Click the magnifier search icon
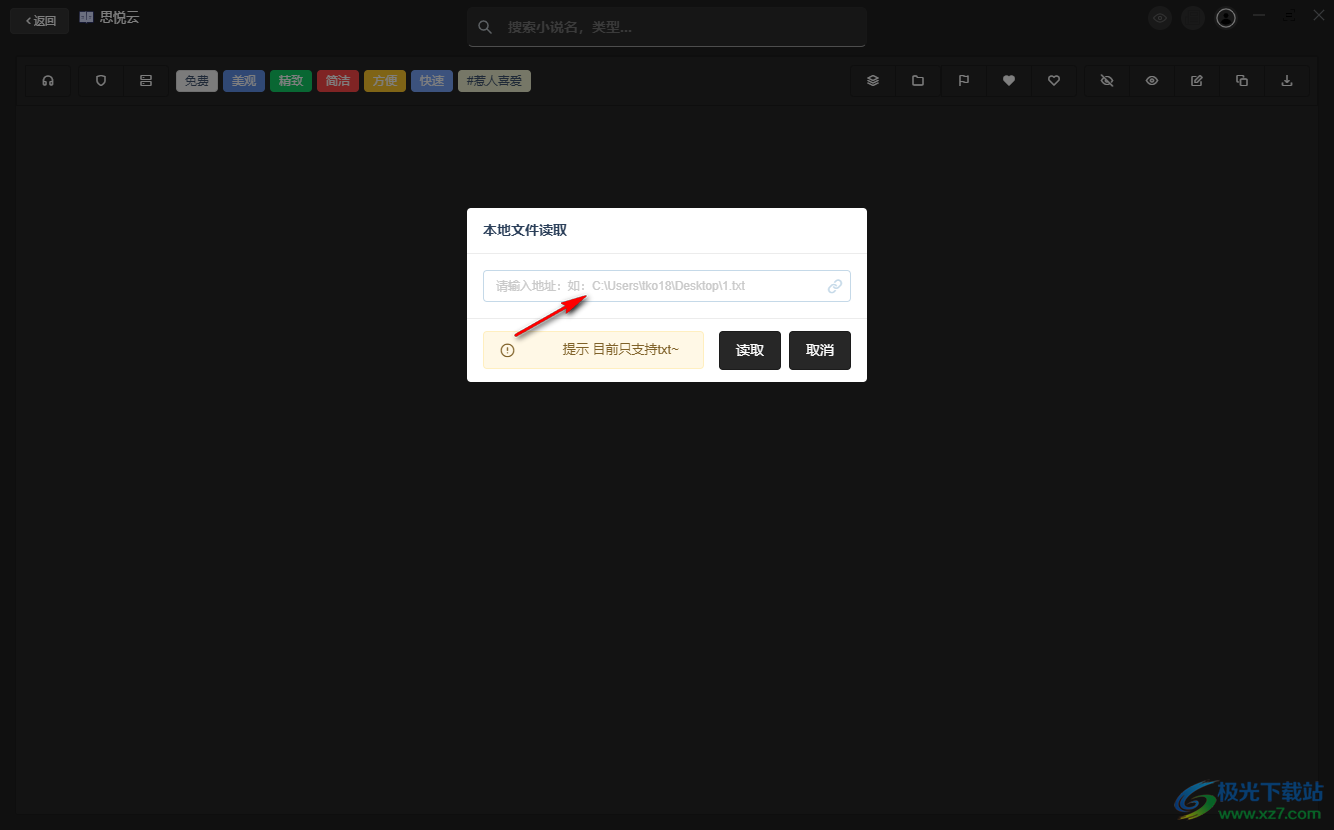 click(485, 27)
